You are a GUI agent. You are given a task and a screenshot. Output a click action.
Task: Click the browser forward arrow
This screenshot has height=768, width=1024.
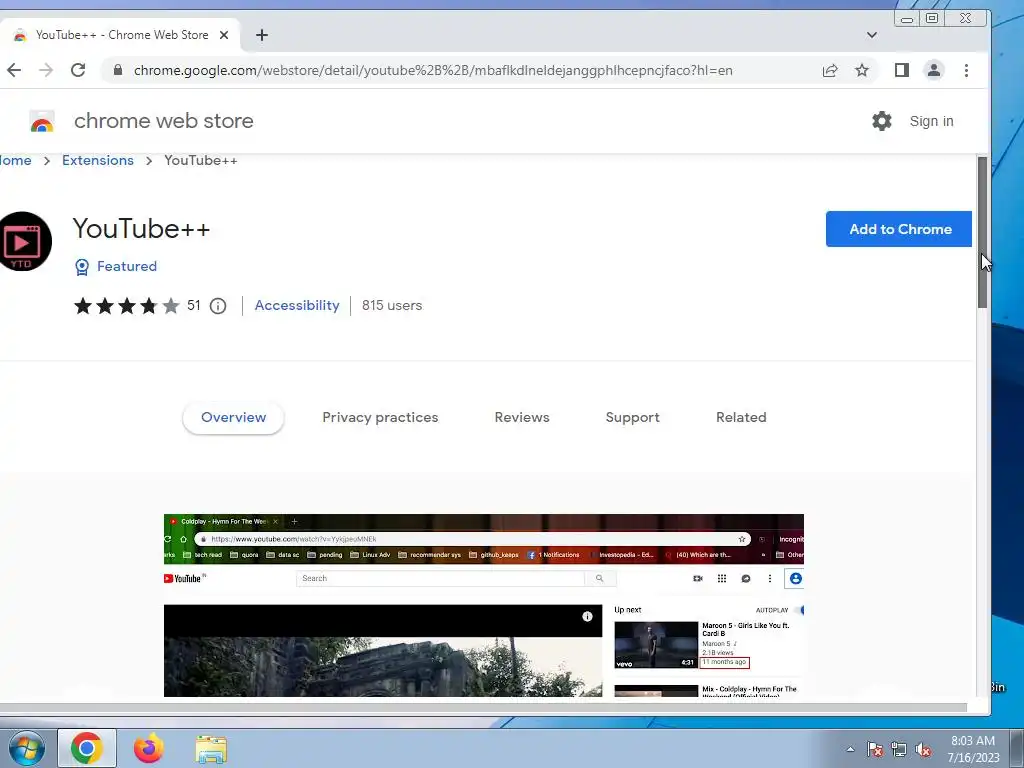coord(46,70)
